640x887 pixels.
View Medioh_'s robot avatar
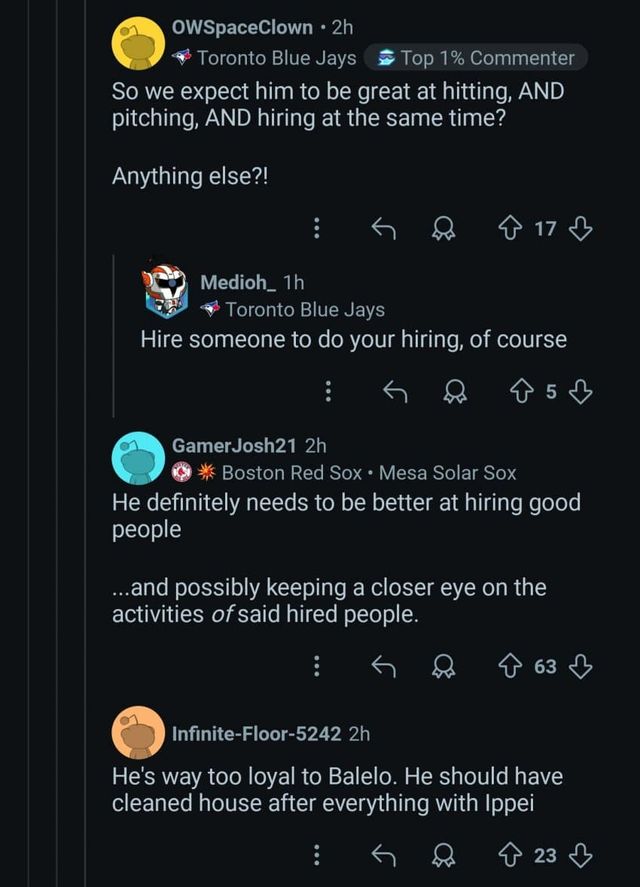click(x=165, y=290)
